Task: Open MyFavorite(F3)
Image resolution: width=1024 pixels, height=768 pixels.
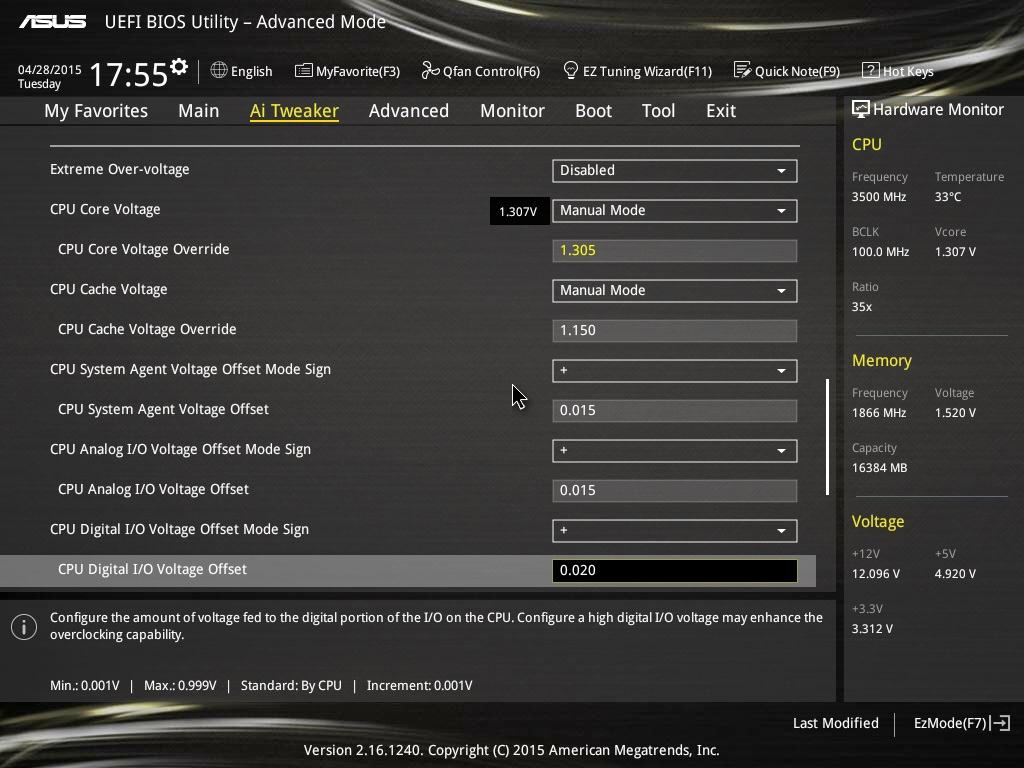Action: pos(347,71)
